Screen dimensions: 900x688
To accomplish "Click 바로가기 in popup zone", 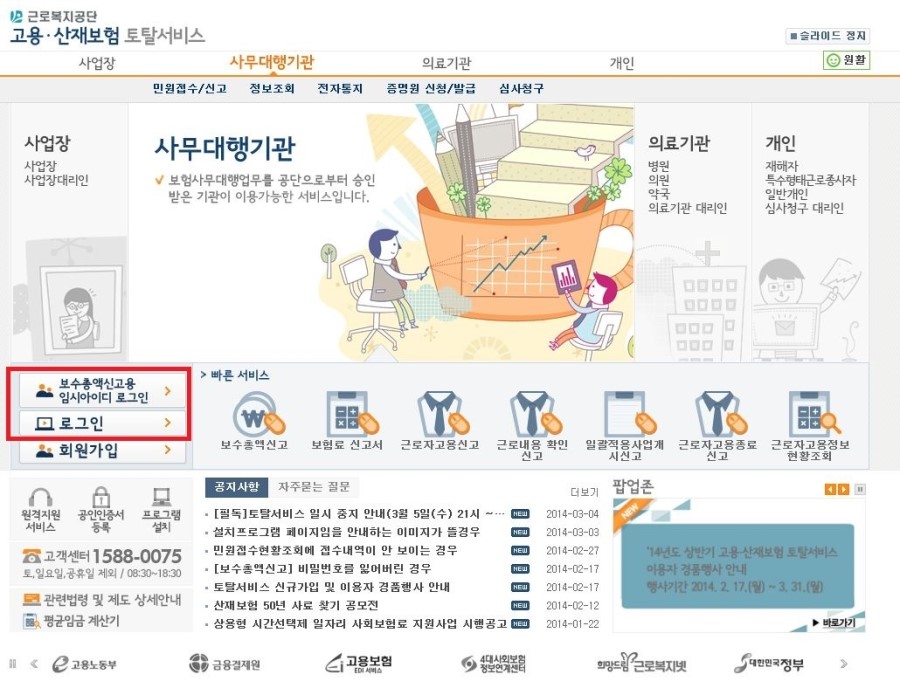I will 834,623.
